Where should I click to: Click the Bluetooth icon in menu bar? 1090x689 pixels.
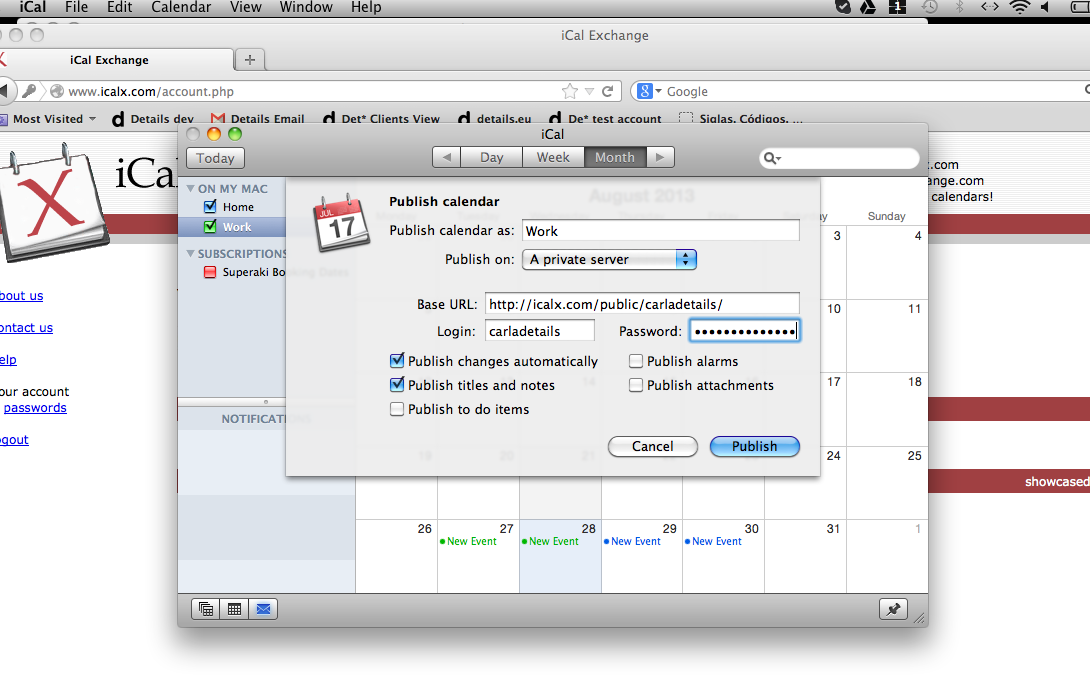[957, 7]
